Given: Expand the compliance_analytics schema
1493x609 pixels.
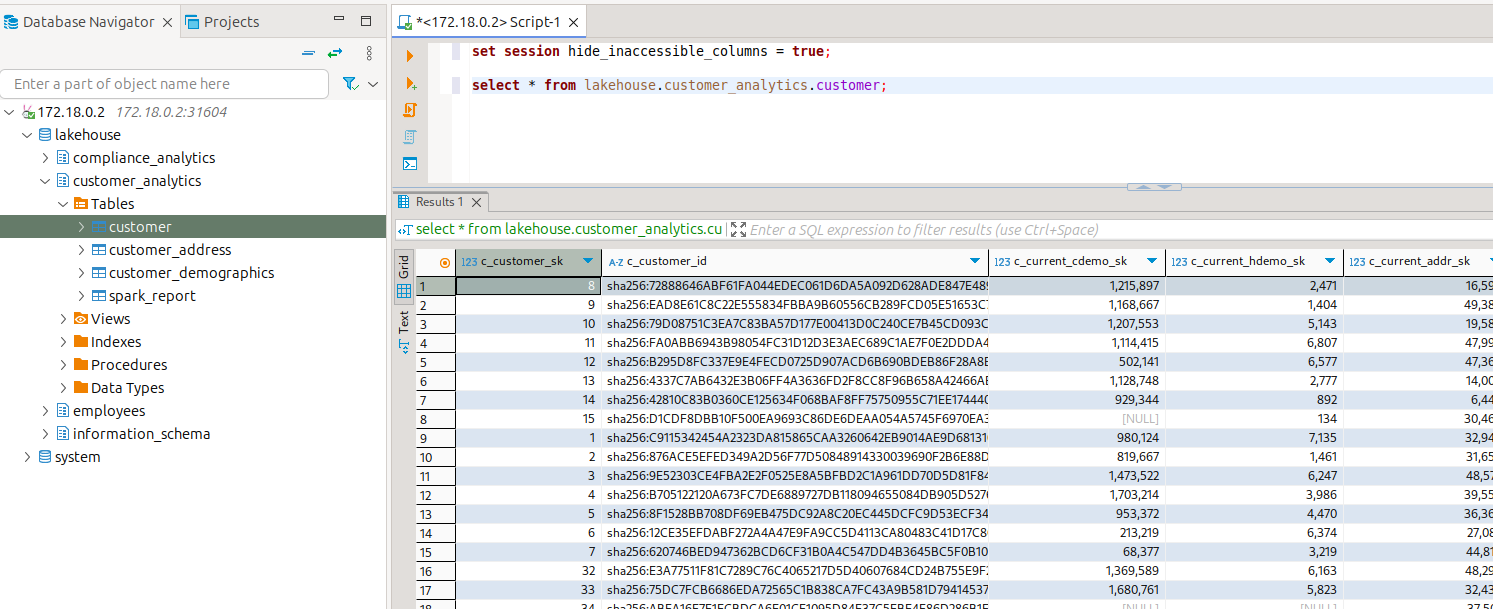Looking at the screenshot, I should coord(45,158).
